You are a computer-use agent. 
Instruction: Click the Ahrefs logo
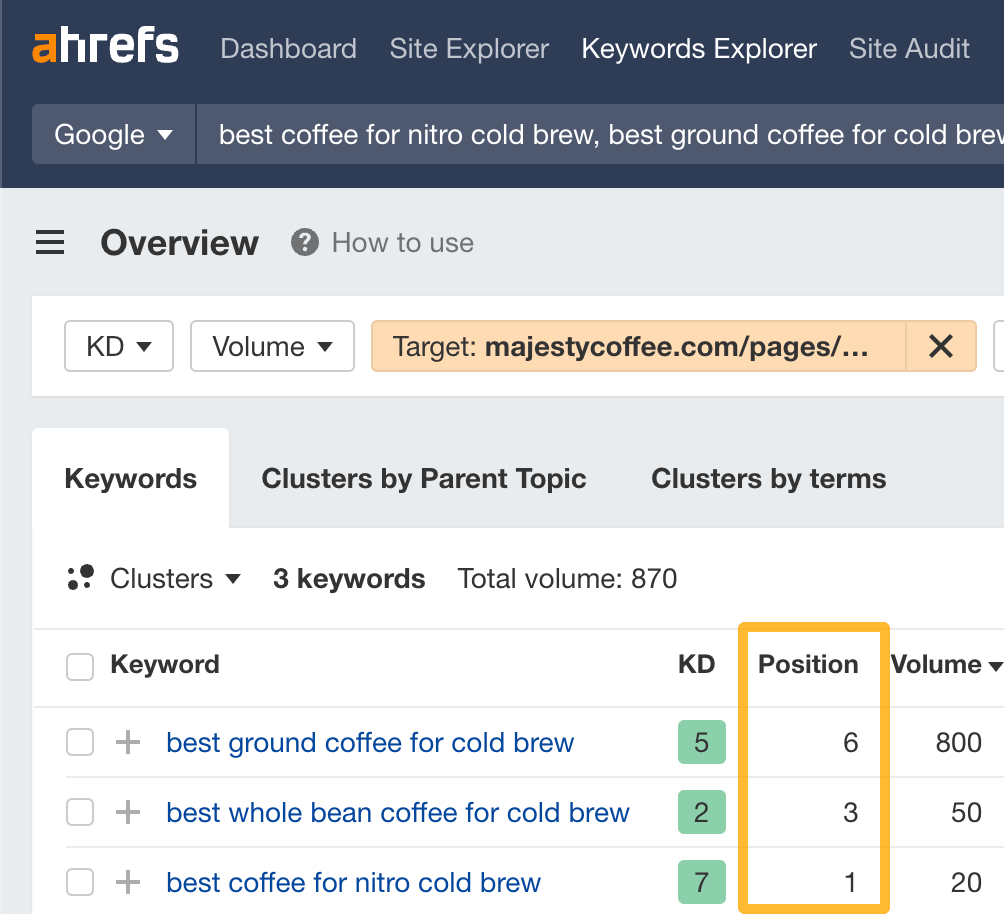pyautogui.click(x=105, y=46)
